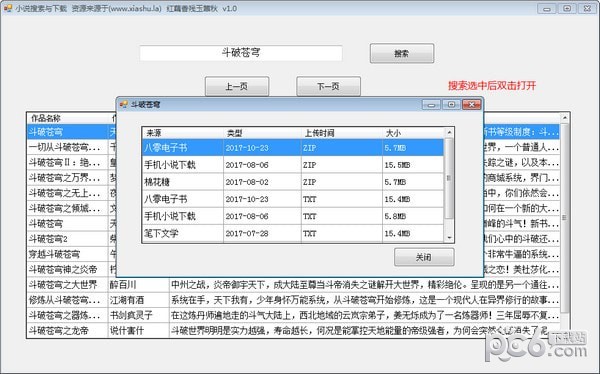The image size is (600, 374).
Task: Select 手机小说下载 row dated 2017-08-06 with 15.5MB
Action: click(293, 165)
